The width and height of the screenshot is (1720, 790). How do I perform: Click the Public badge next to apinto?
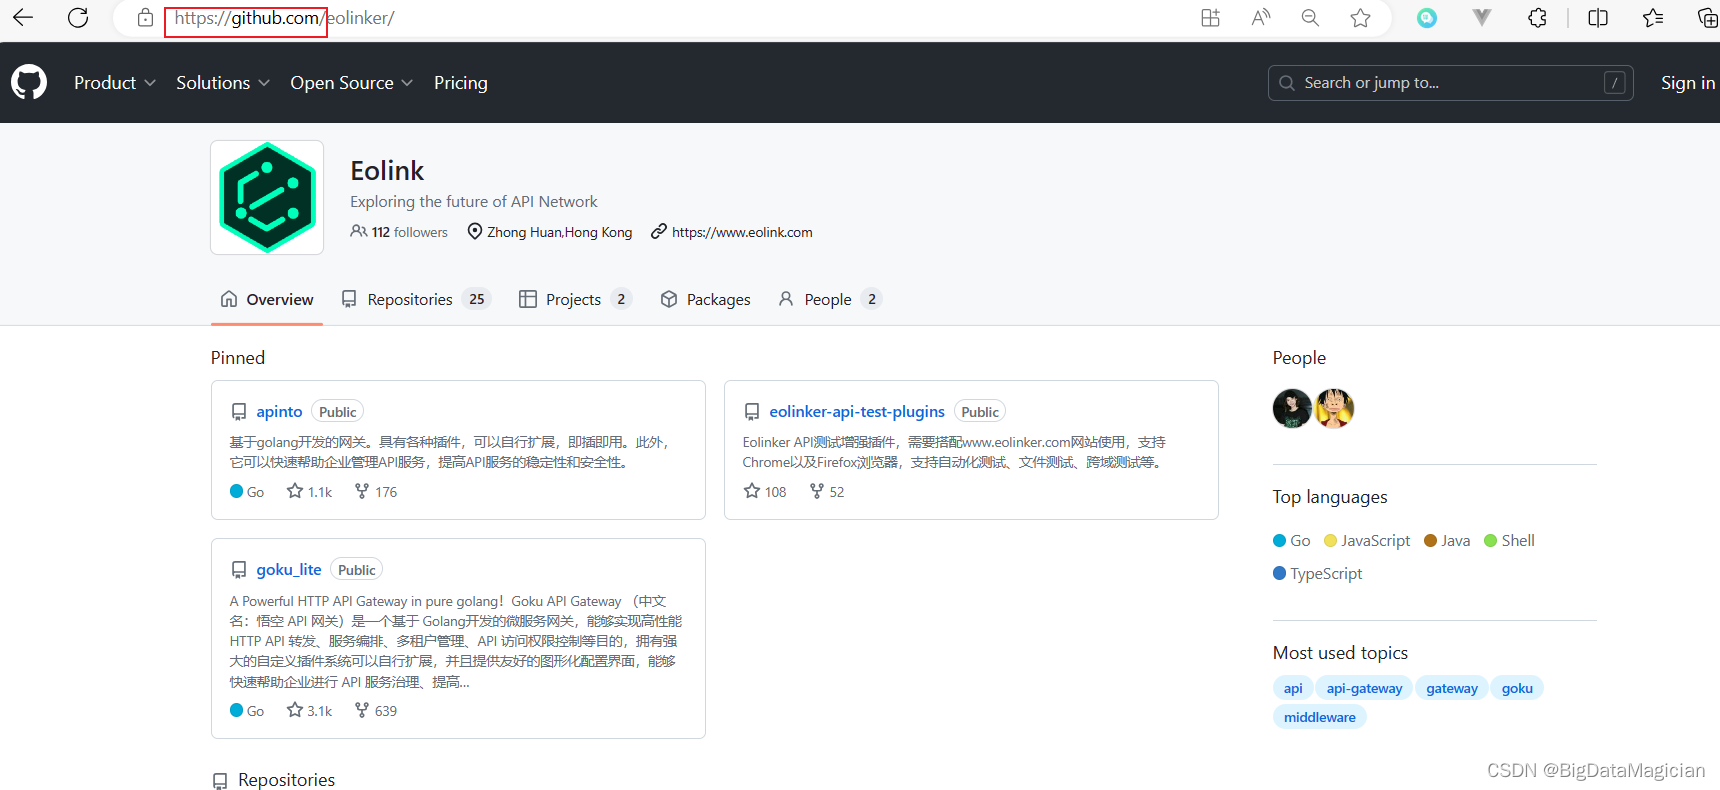pyautogui.click(x=338, y=412)
